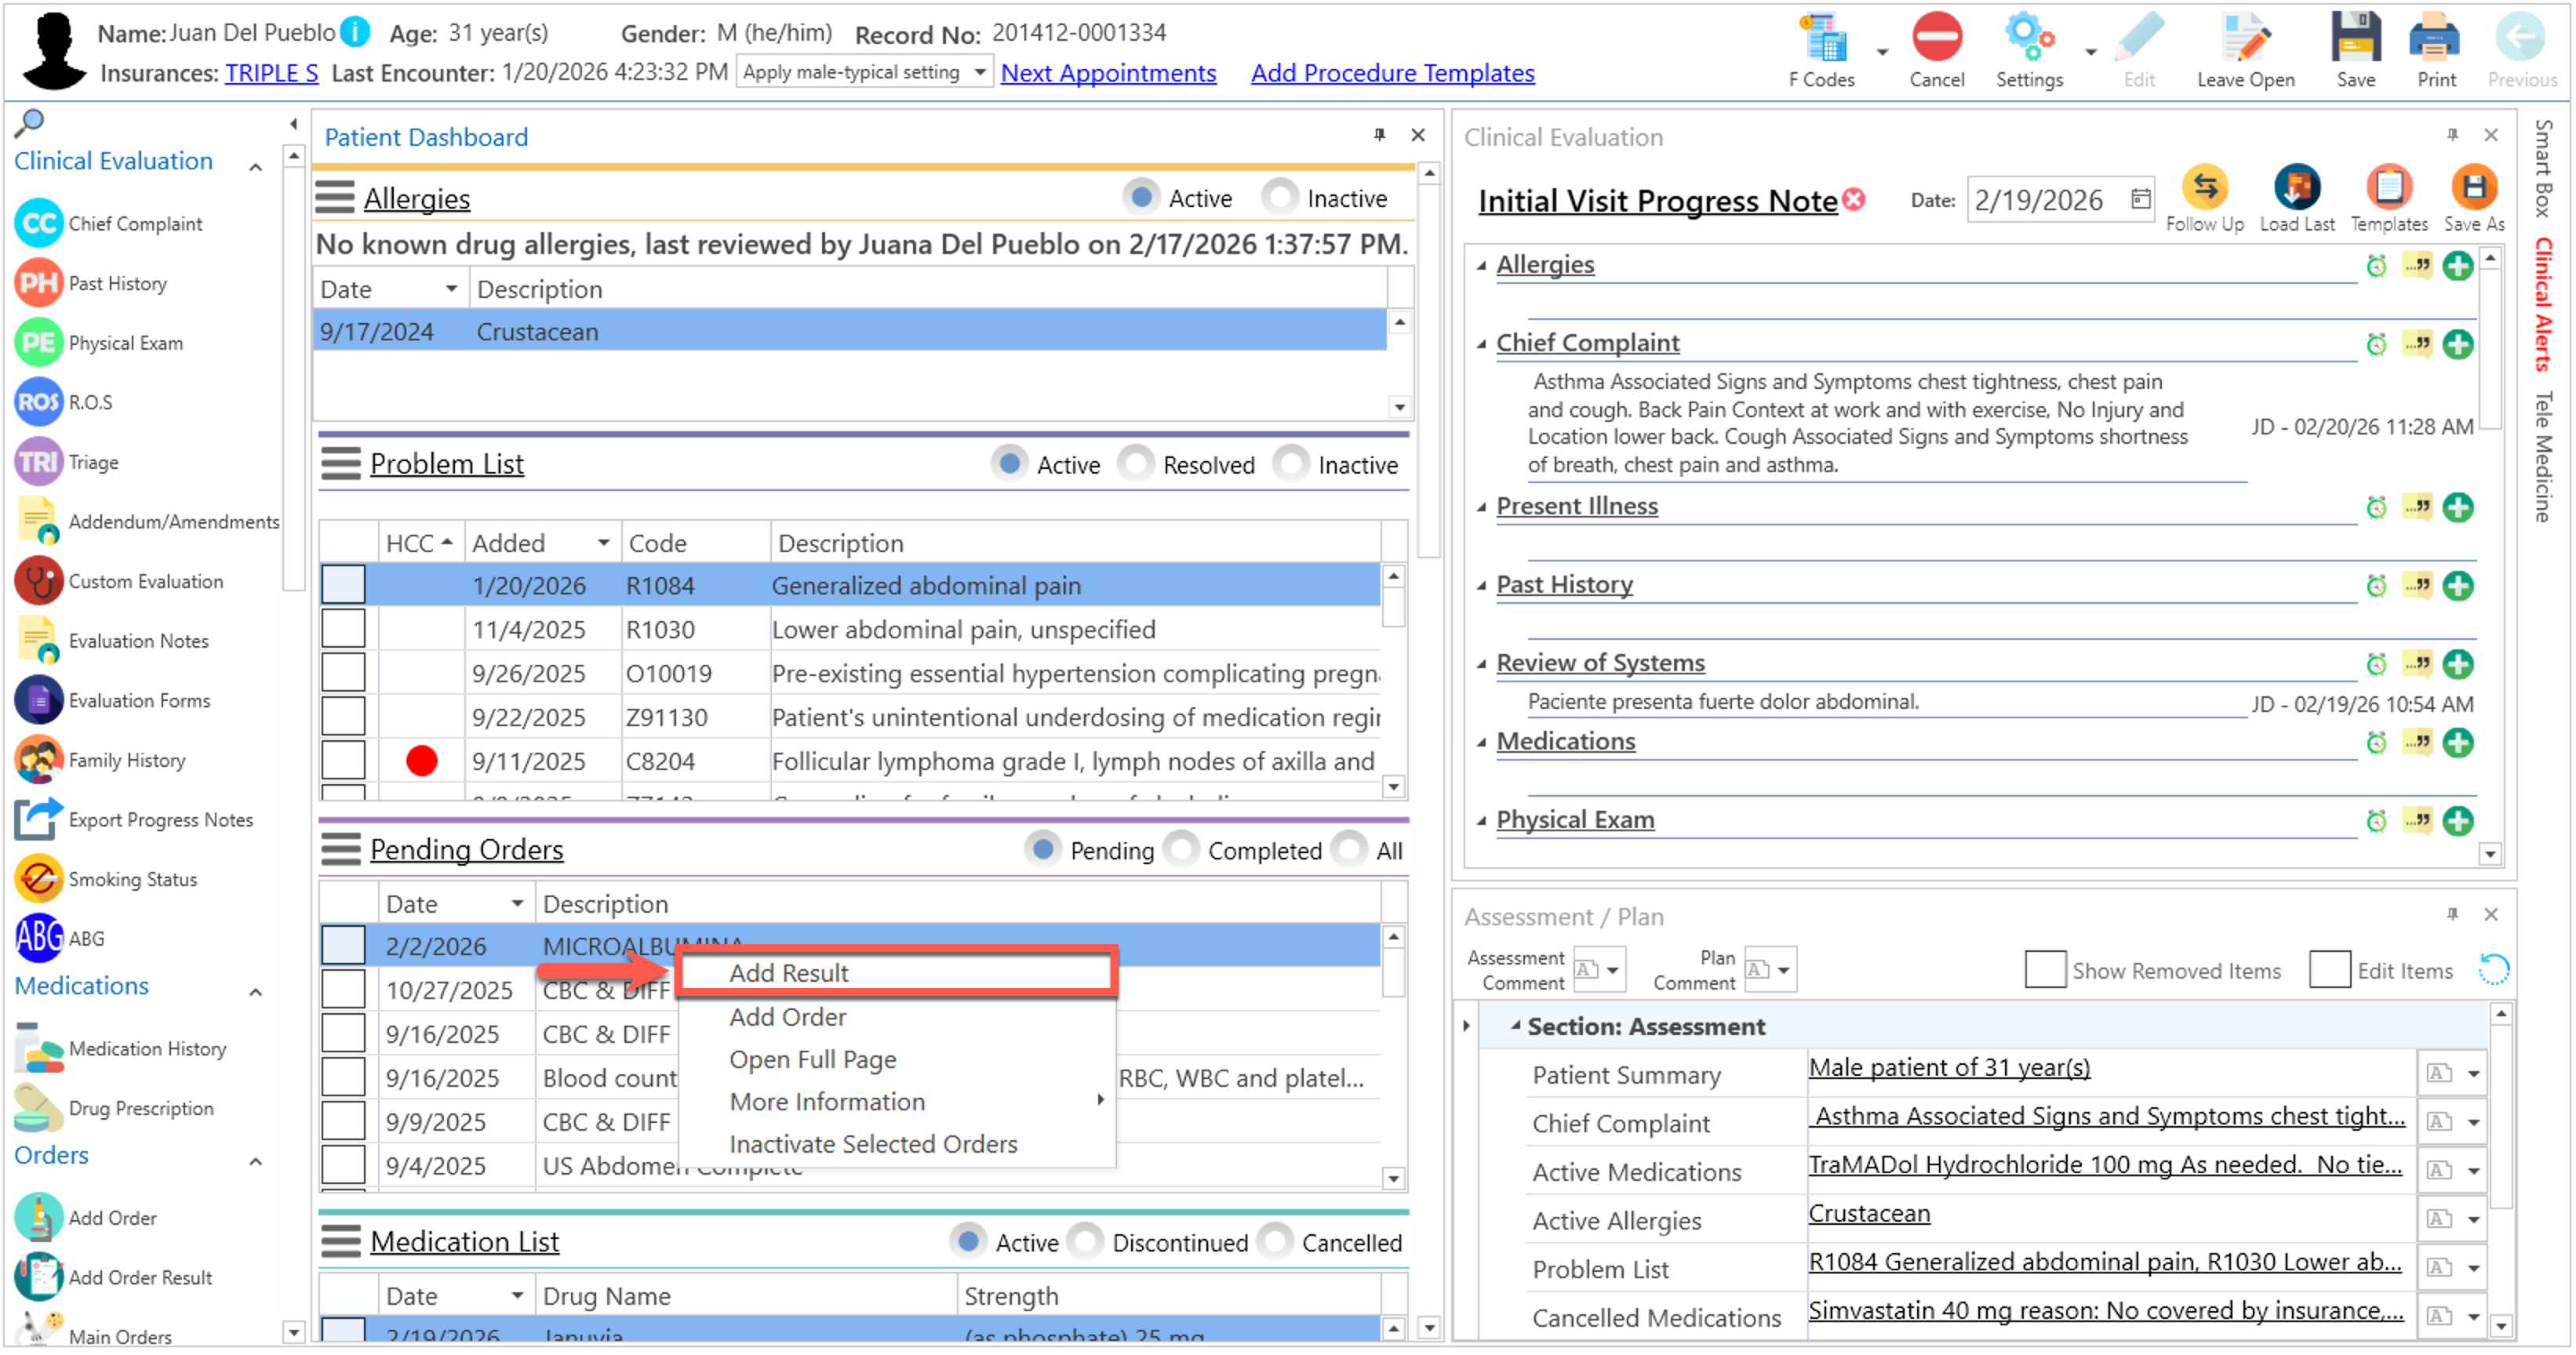Collapse the Medications sidebar group chevron
The image size is (2576, 1355).
256,993
